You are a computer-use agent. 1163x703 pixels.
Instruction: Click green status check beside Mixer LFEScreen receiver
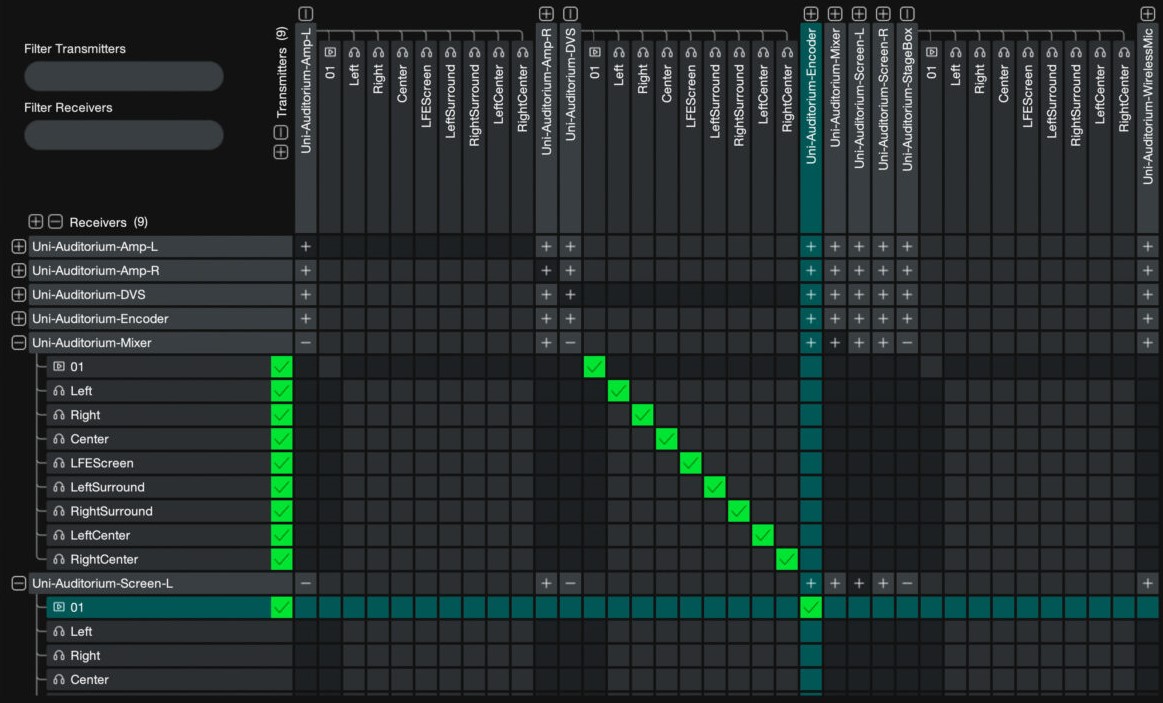(281, 463)
